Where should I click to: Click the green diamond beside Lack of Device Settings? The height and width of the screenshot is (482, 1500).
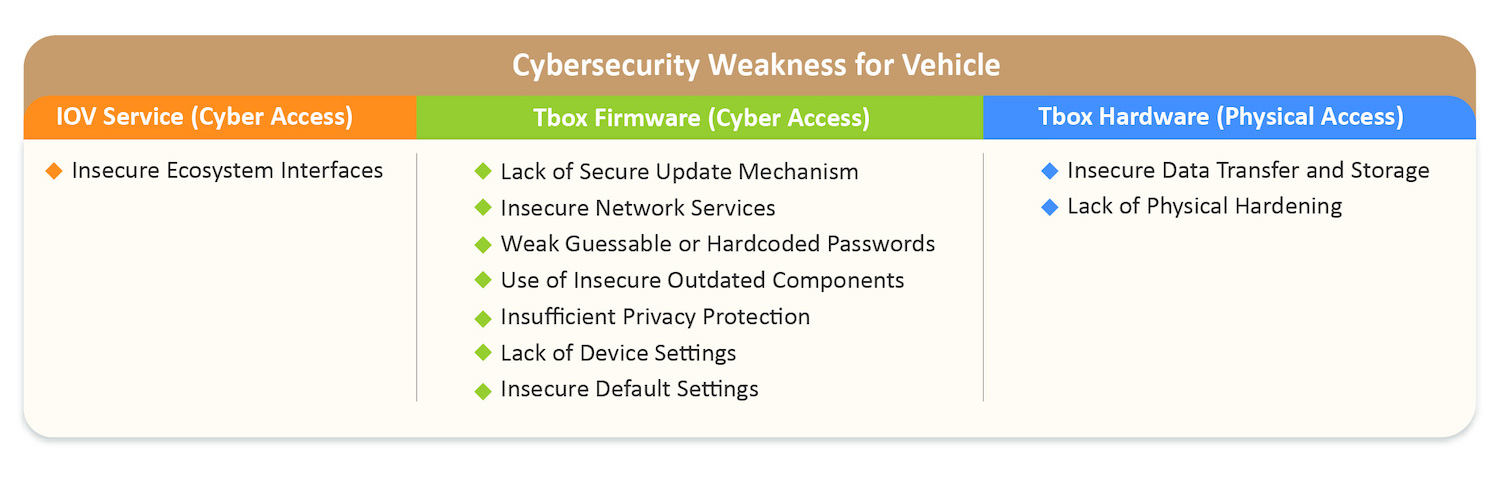tap(484, 353)
